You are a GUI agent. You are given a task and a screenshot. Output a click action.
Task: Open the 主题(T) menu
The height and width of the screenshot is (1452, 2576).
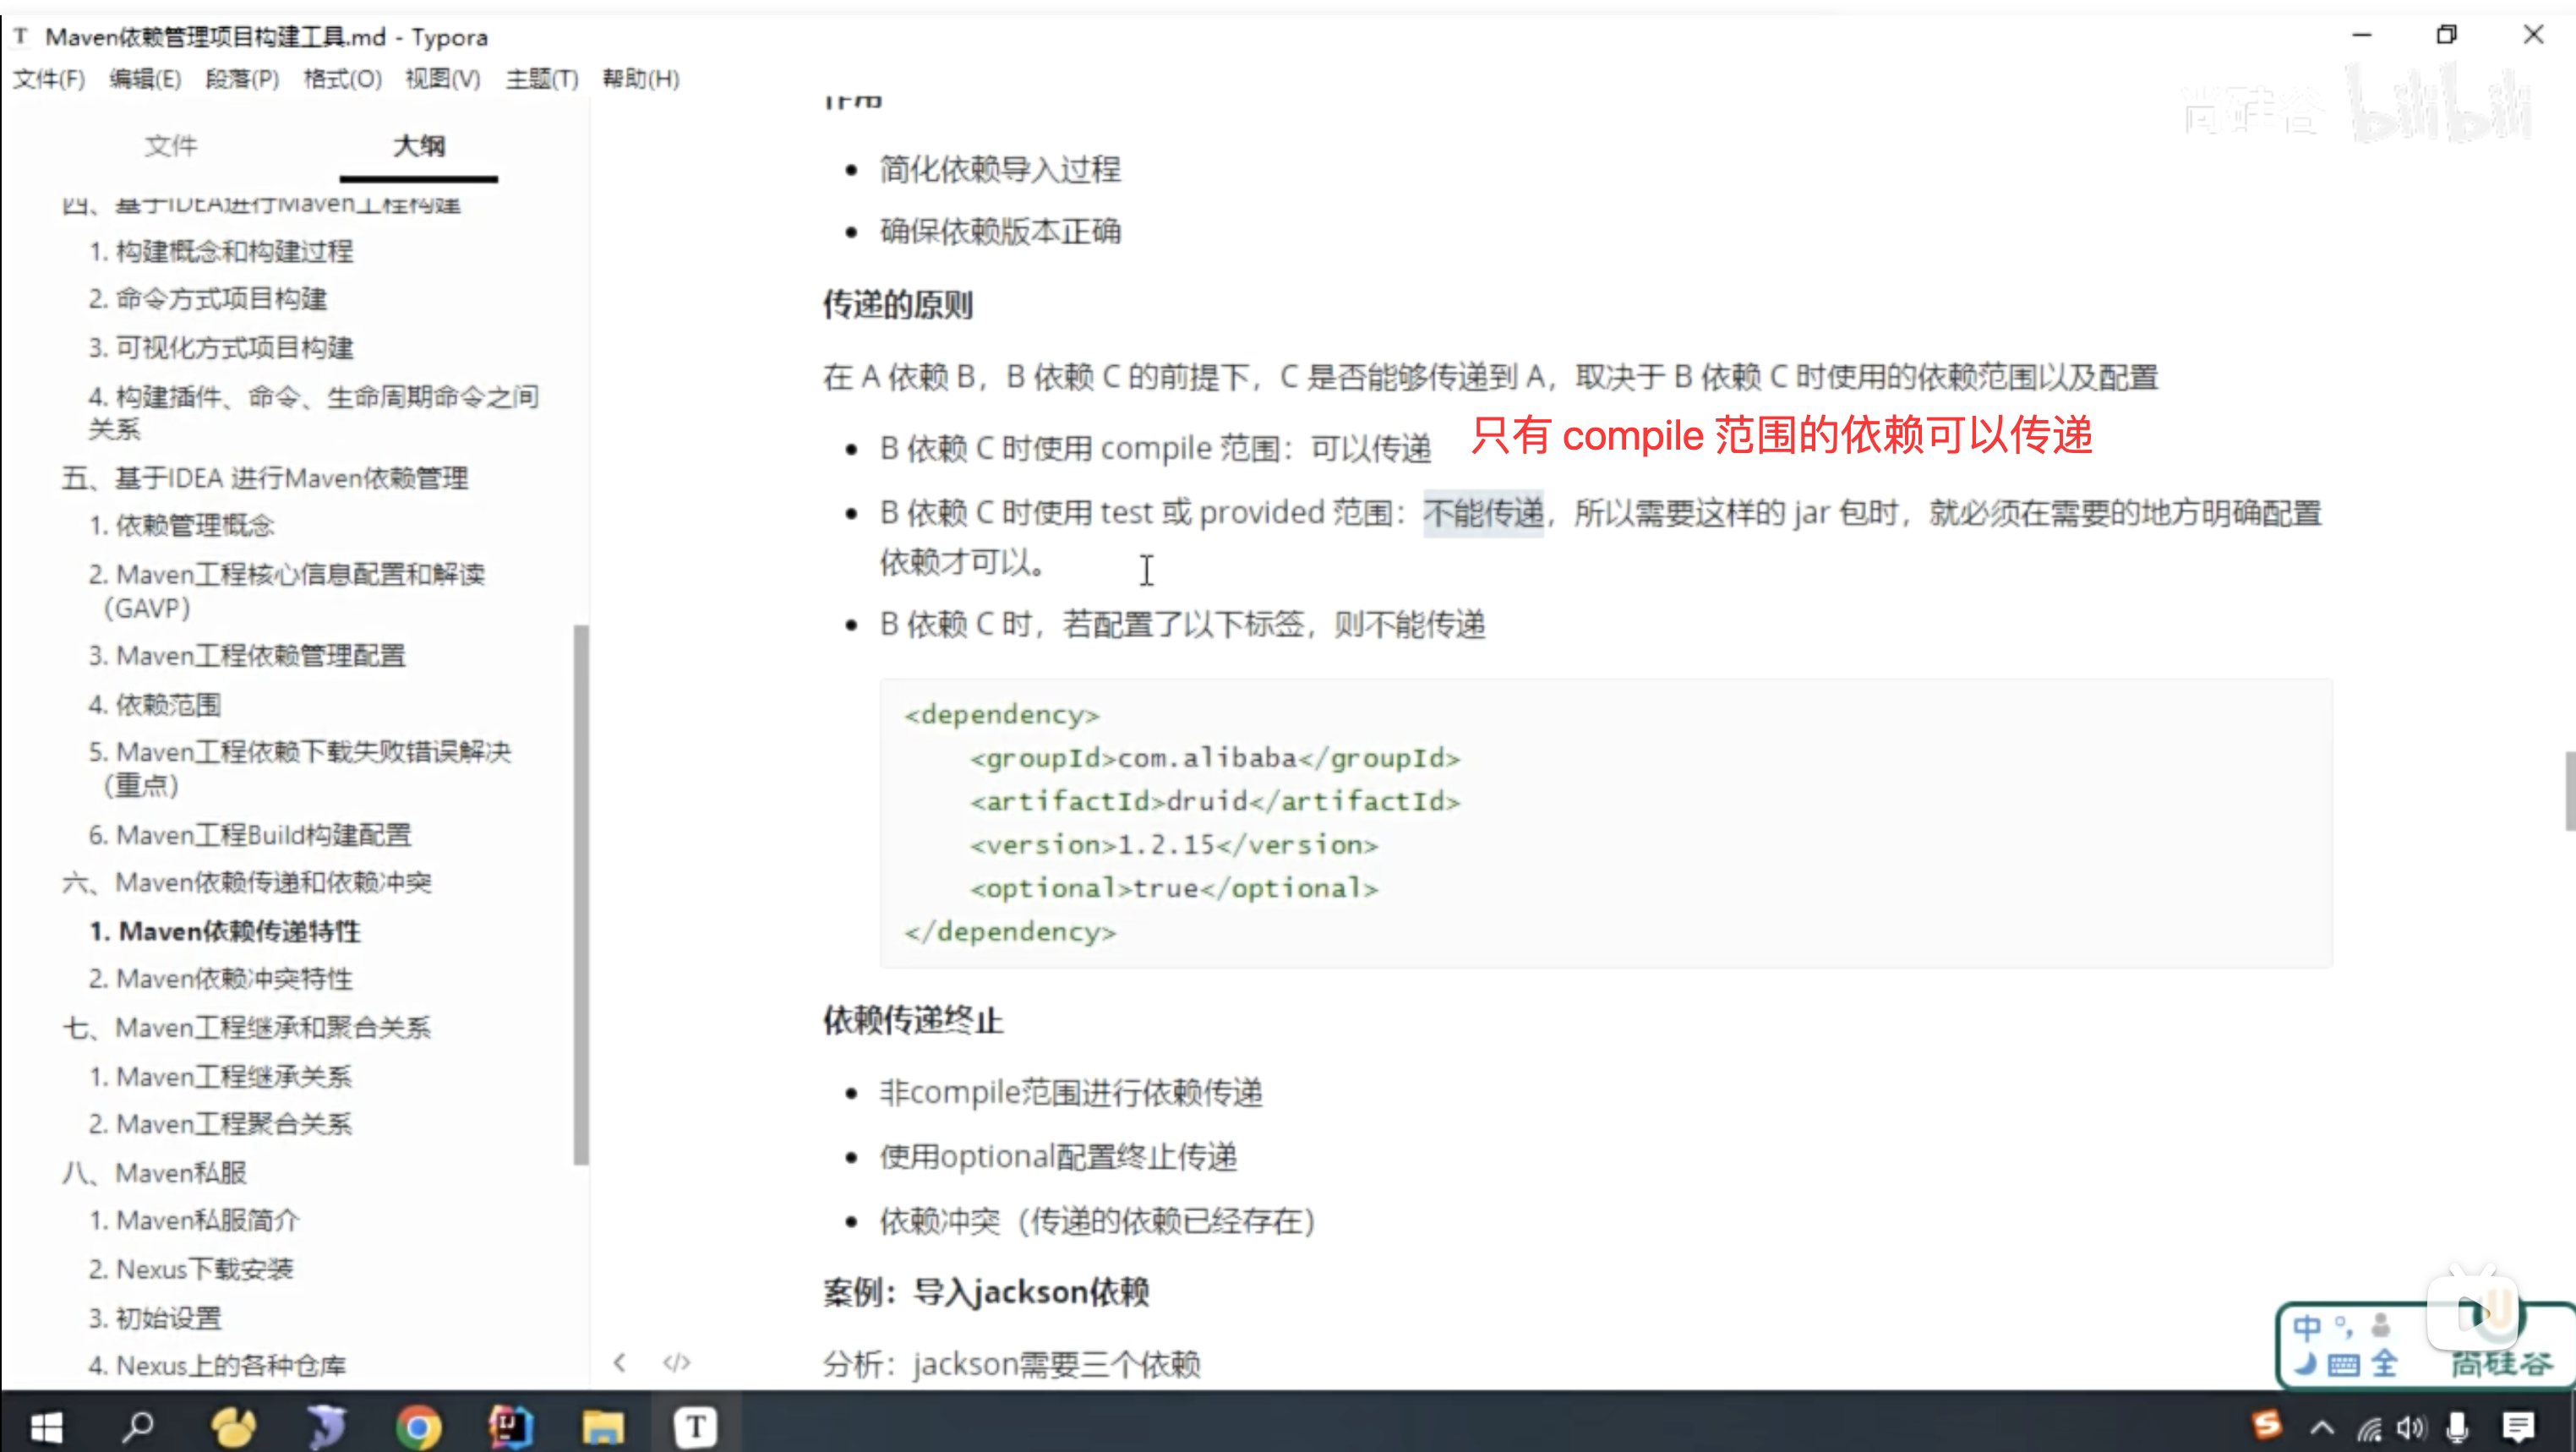[x=542, y=78]
